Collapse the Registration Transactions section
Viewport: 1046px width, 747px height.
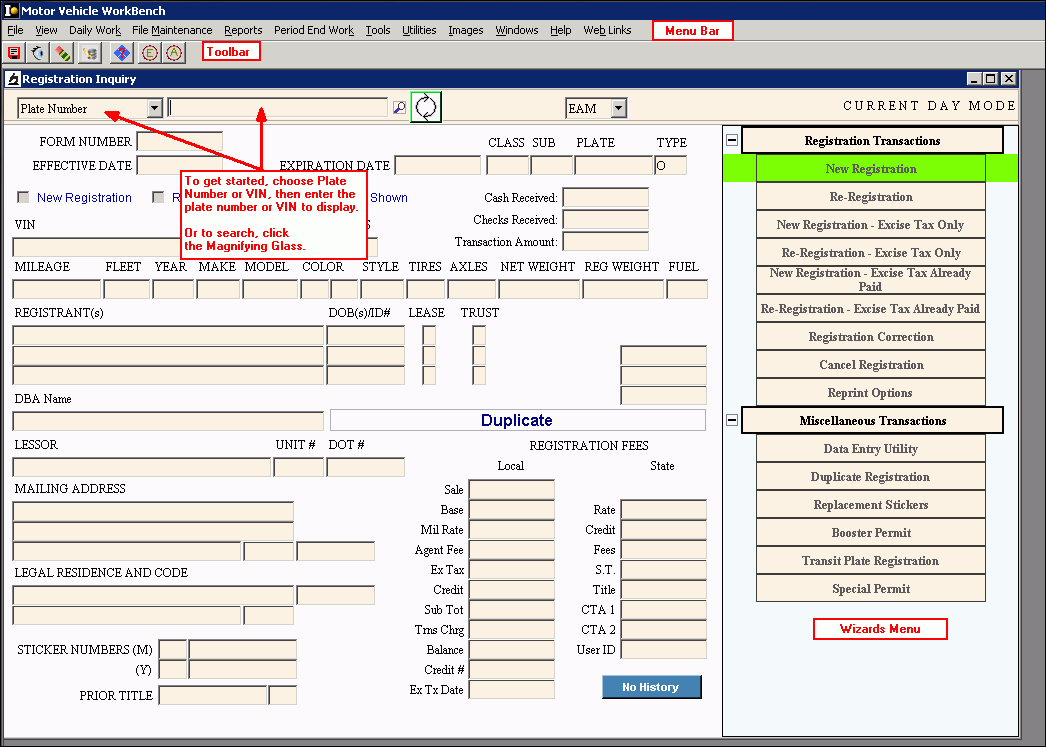tap(732, 140)
